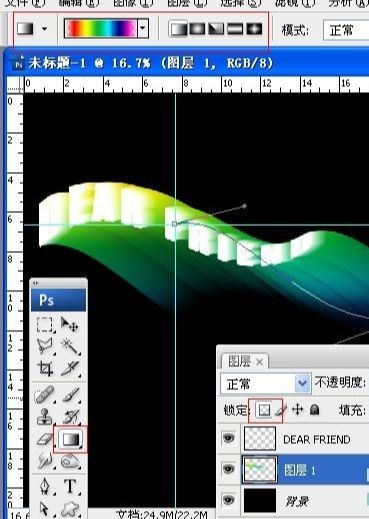This screenshot has width=369, height=519.
Task: Open the 编辑(E) menu
Action: (79, 3)
